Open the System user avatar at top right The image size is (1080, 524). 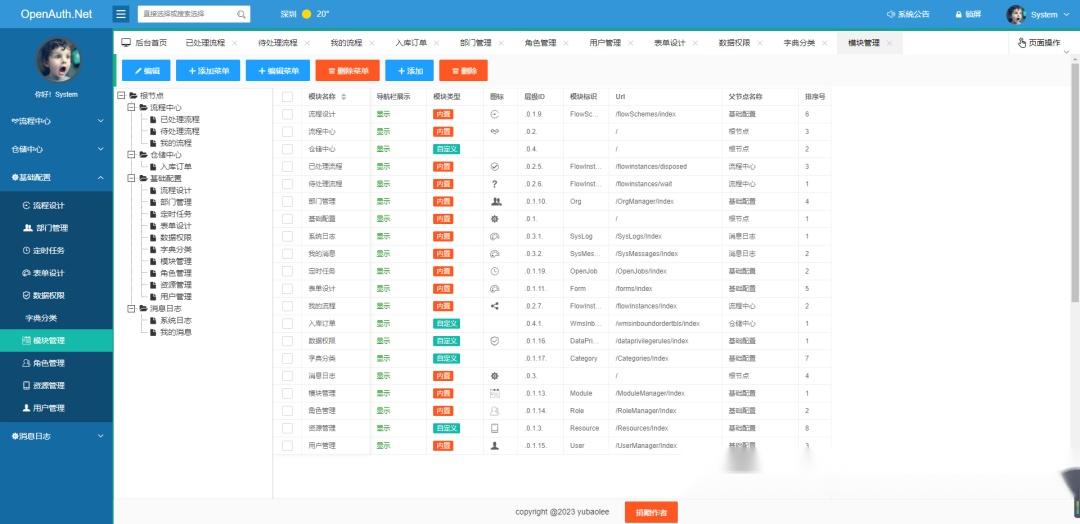click(1016, 14)
